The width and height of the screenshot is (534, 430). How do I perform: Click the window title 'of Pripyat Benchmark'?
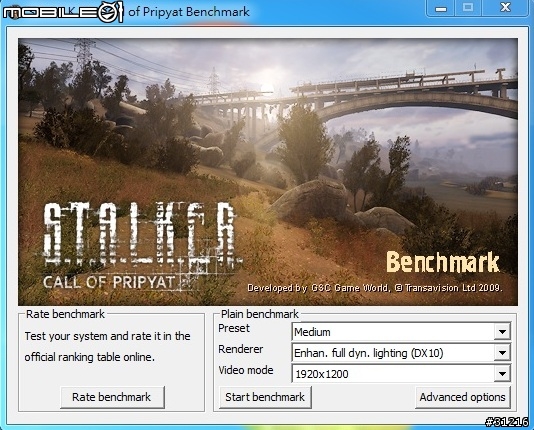(x=189, y=12)
